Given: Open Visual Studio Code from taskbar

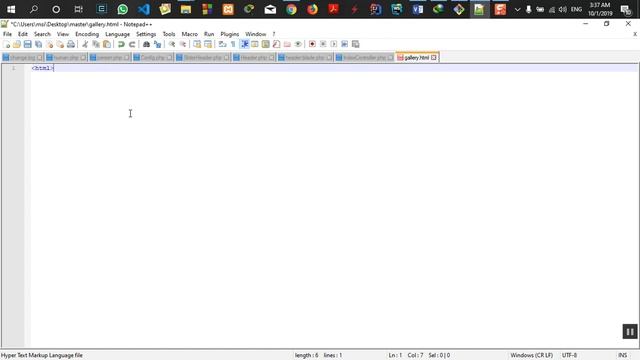Looking at the screenshot, I should tap(144, 9).
